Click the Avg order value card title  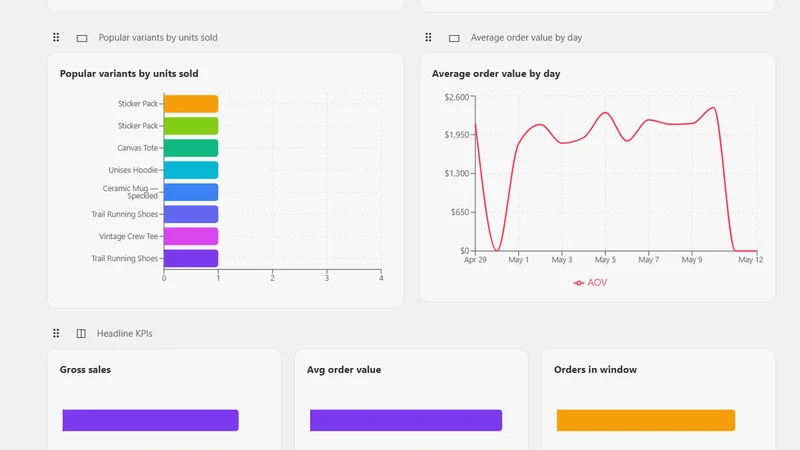[344, 369]
